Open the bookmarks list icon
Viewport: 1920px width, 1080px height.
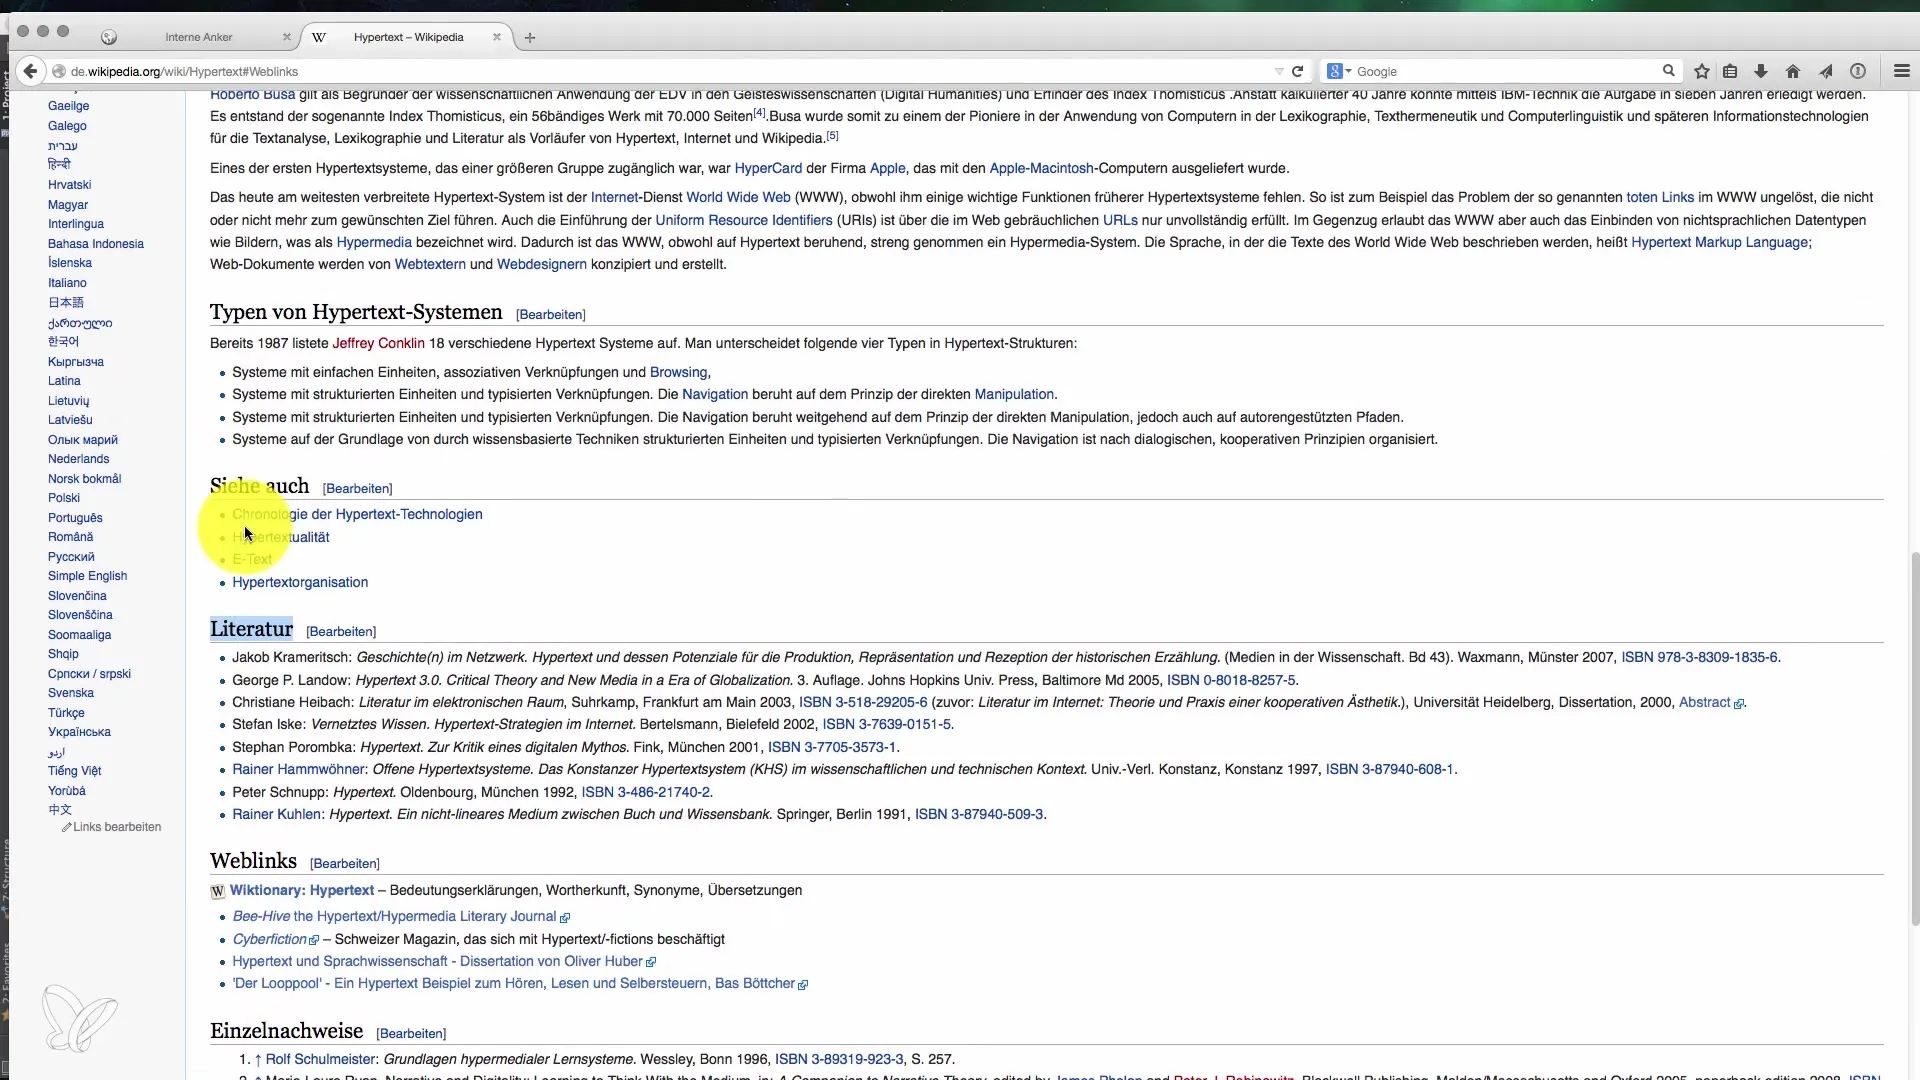[x=1730, y=71]
